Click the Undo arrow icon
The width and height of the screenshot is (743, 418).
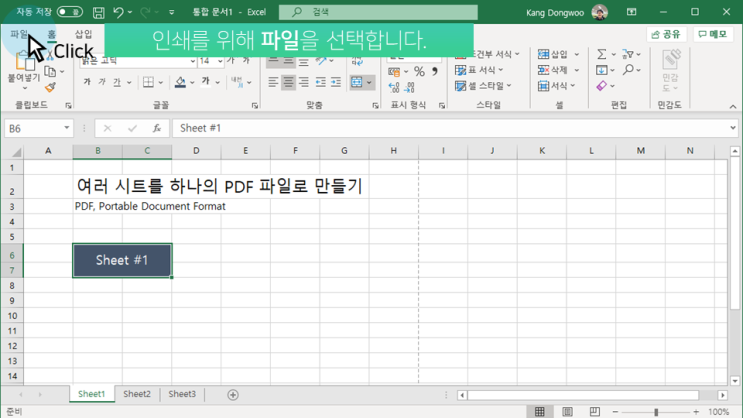(x=118, y=12)
